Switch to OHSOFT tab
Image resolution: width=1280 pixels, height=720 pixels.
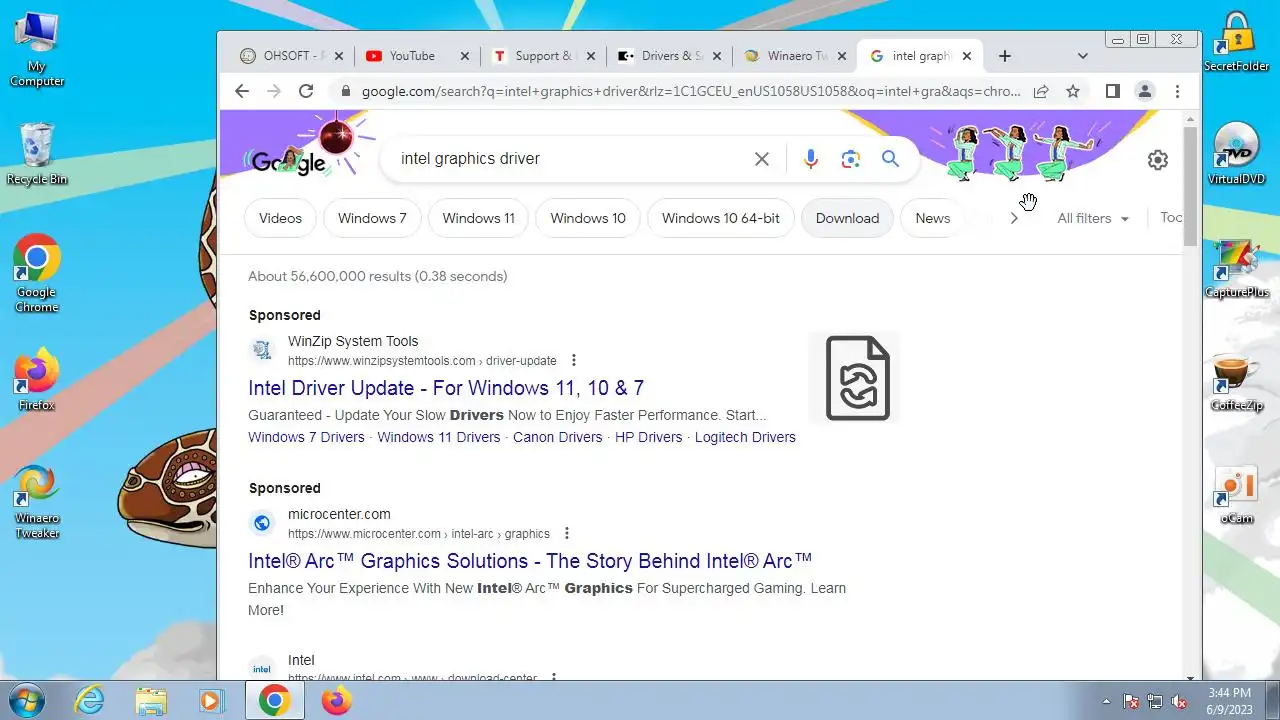tap(292, 56)
